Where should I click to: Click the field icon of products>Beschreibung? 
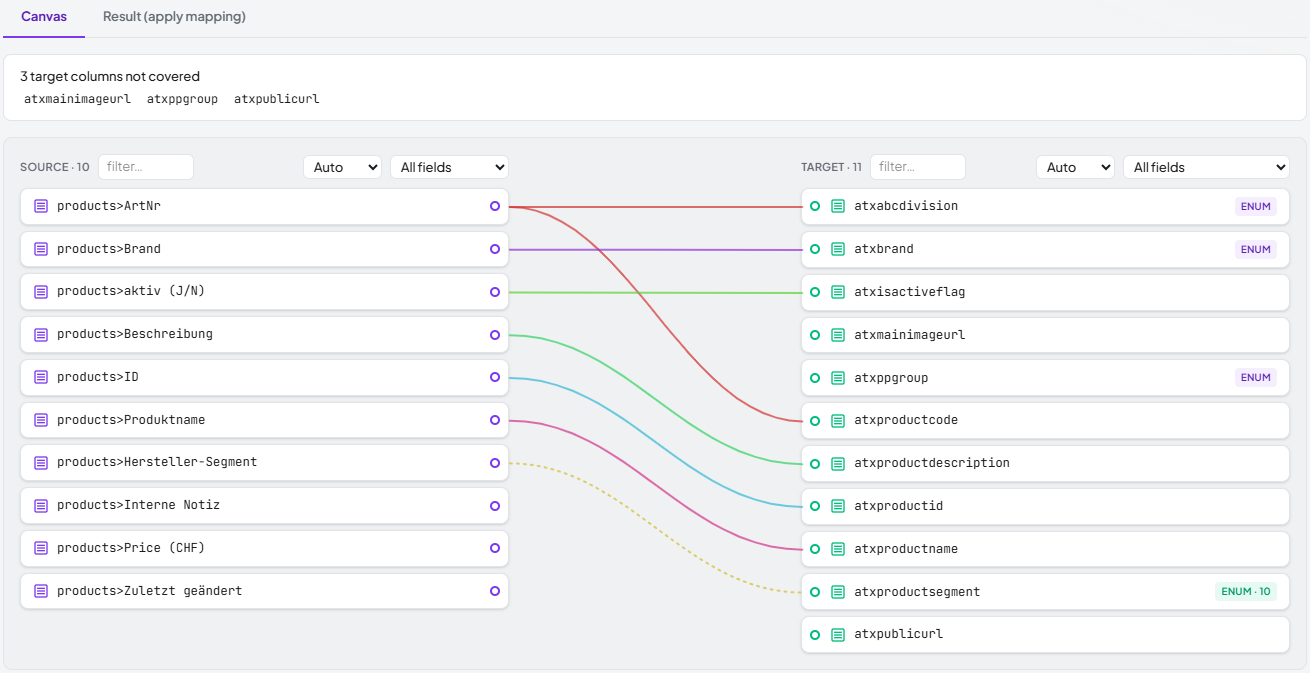[41, 334]
